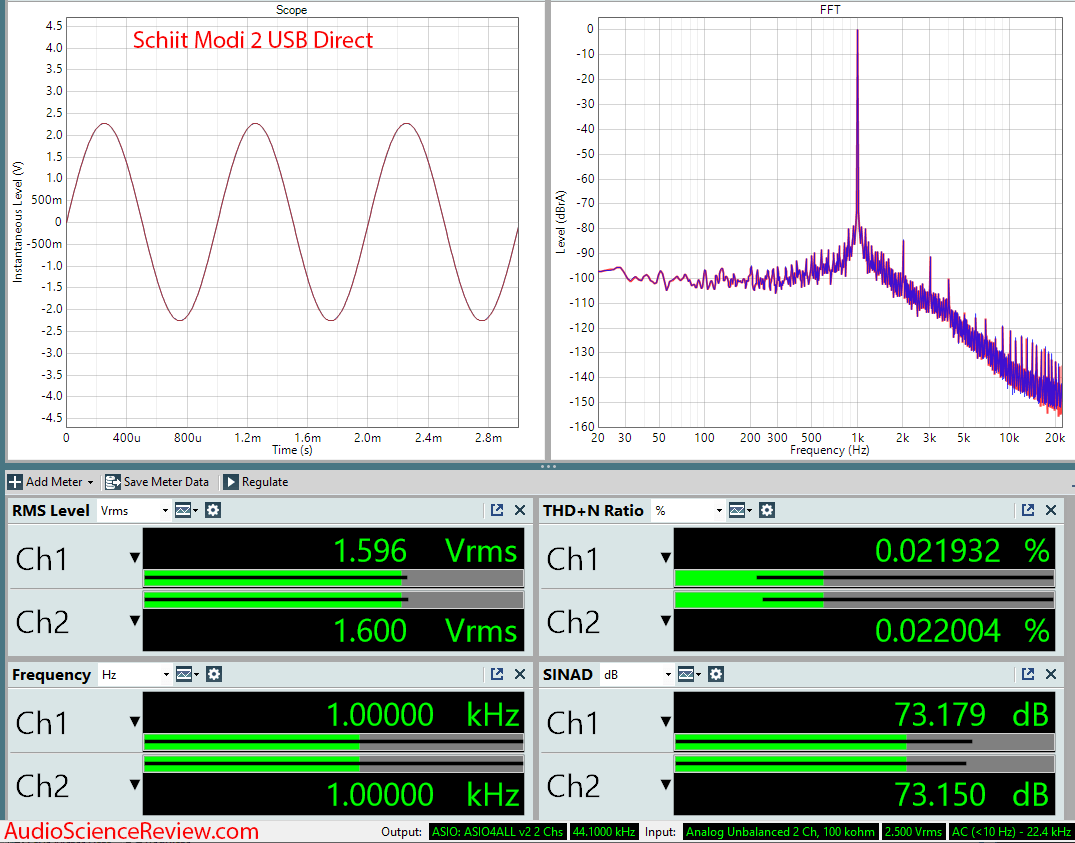Click the 1.596 Vrms reading

(x=425, y=551)
